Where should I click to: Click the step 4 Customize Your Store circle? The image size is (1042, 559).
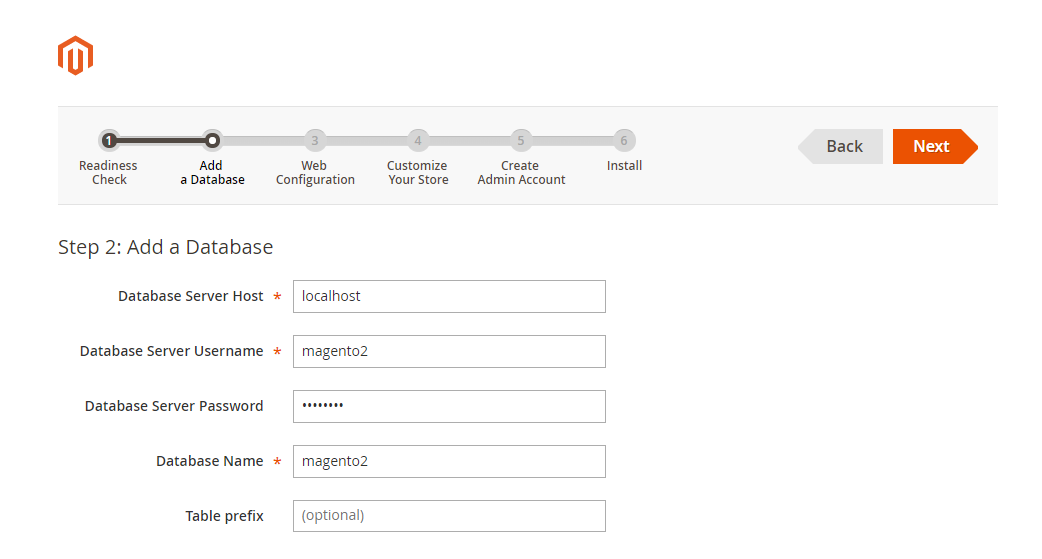tap(418, 141)
